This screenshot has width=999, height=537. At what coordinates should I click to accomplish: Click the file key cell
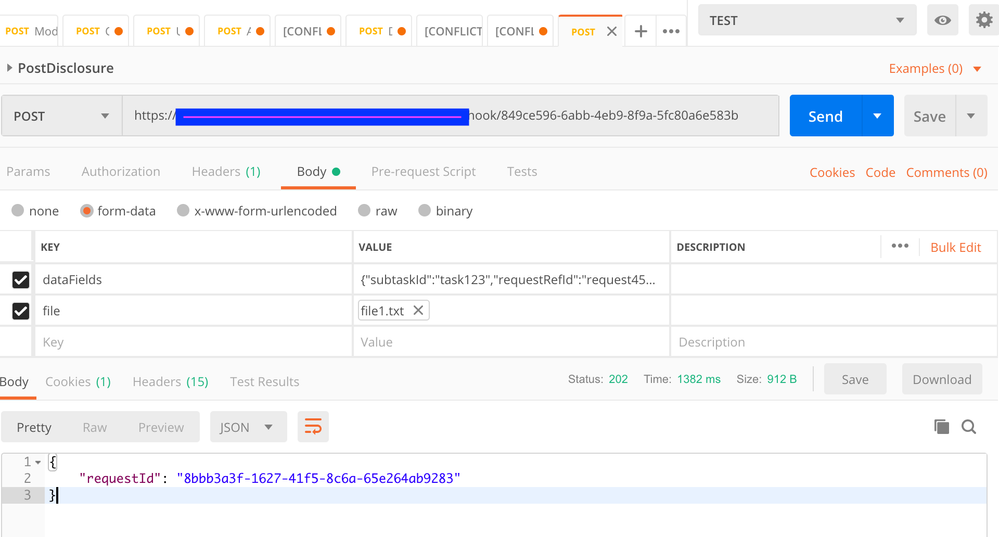click(x=192, y=311)
